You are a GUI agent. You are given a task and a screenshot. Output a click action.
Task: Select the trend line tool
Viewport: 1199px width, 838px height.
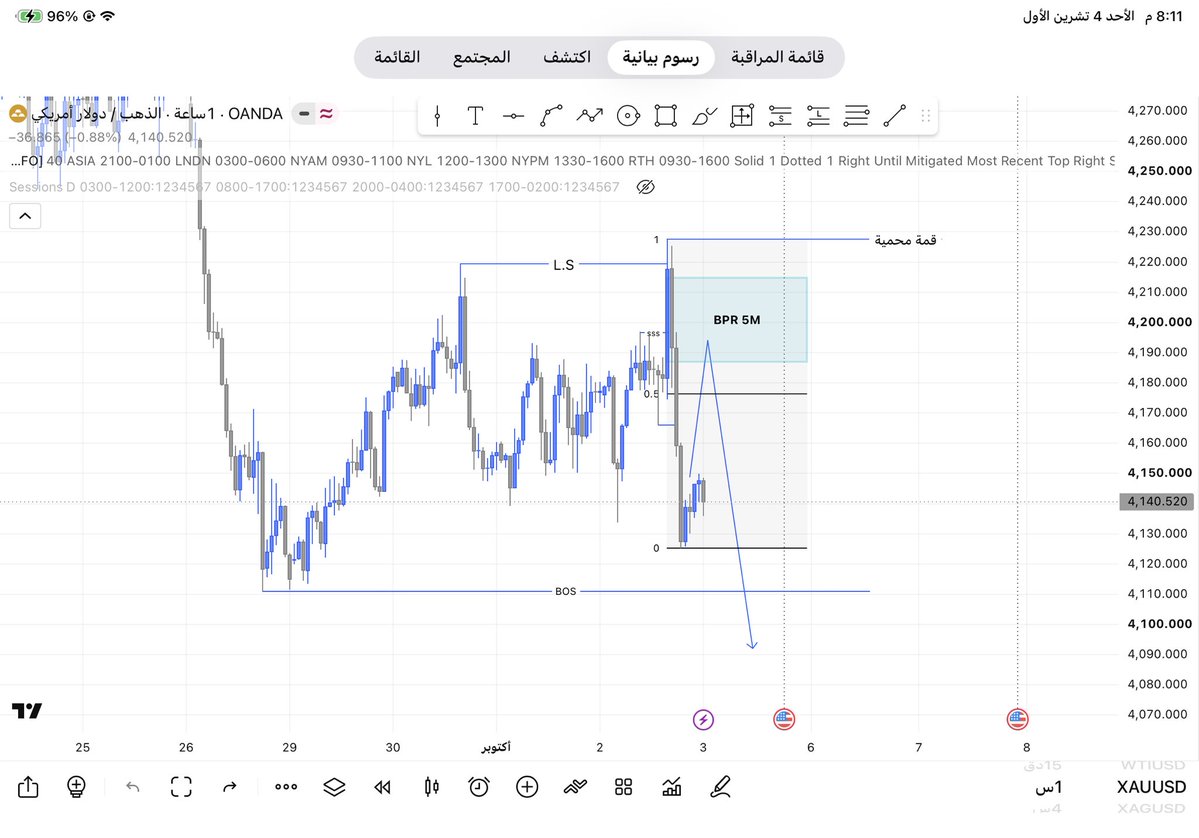(x=895, y=116)
